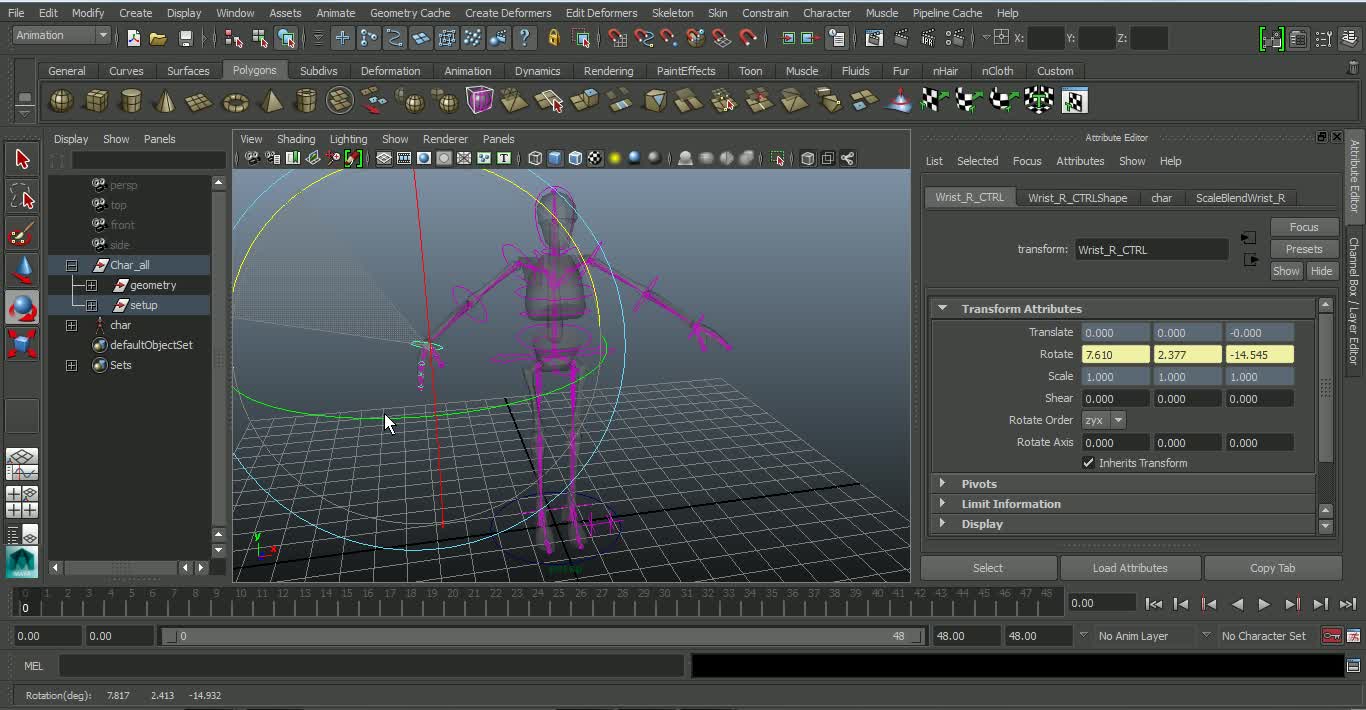The image size is (1366, 710).
Task: Open the Skeleton menu
Action: (672, 13)
